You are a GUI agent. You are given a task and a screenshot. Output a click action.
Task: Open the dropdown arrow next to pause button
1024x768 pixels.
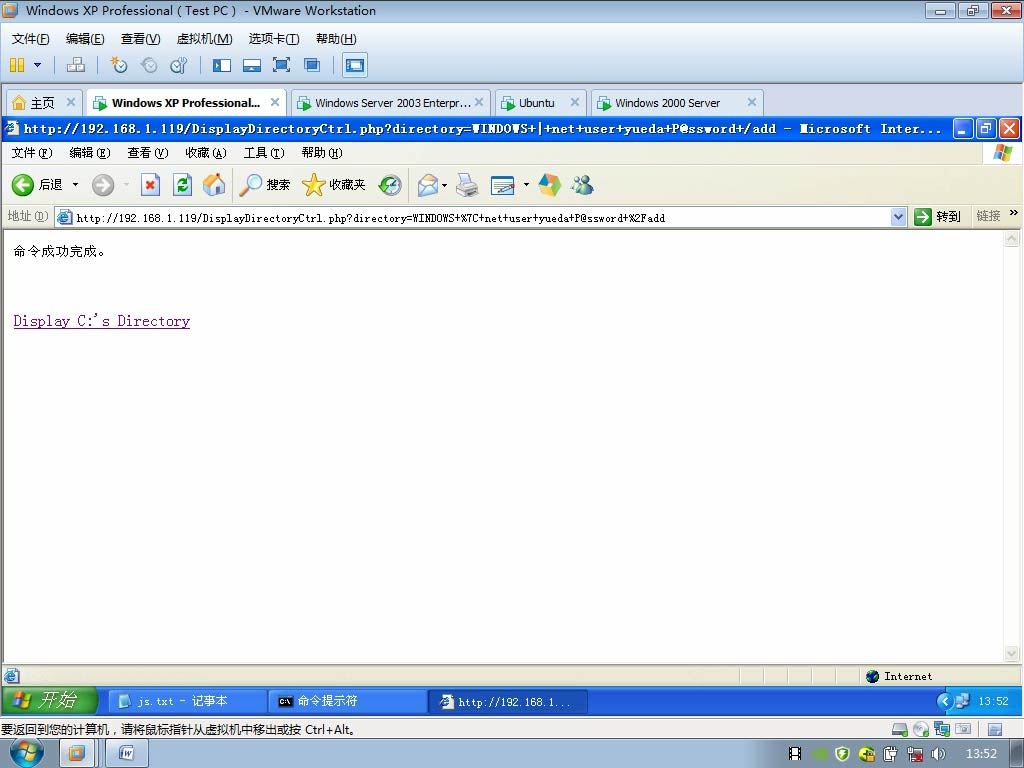point(37,65)
